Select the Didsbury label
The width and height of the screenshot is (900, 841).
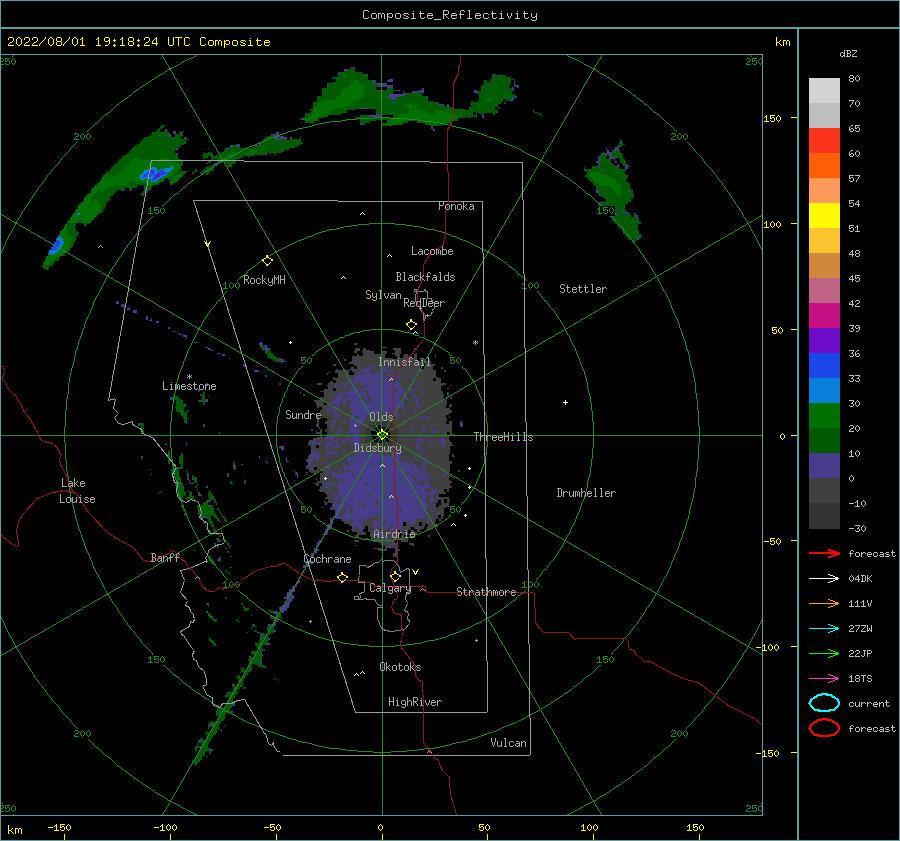click(x=378, y=448)
